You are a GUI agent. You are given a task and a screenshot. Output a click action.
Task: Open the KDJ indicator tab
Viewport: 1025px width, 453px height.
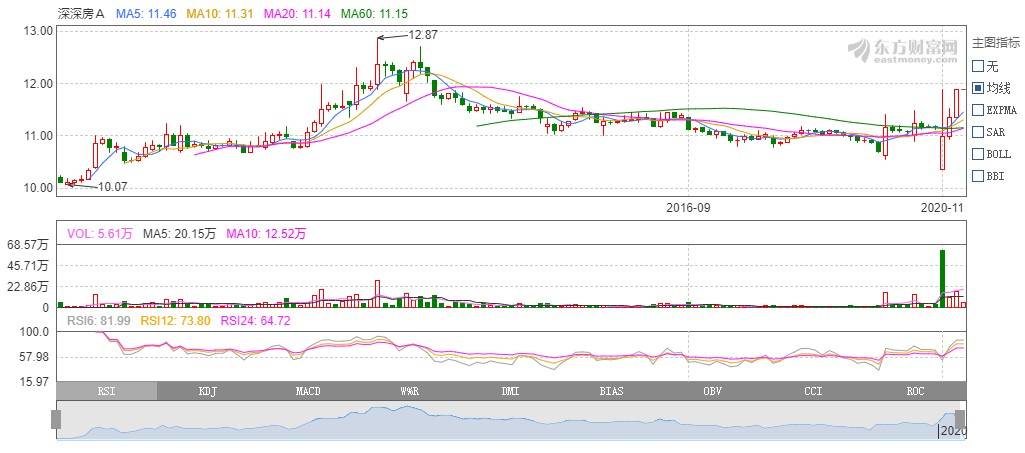click(x=207, y=391)
